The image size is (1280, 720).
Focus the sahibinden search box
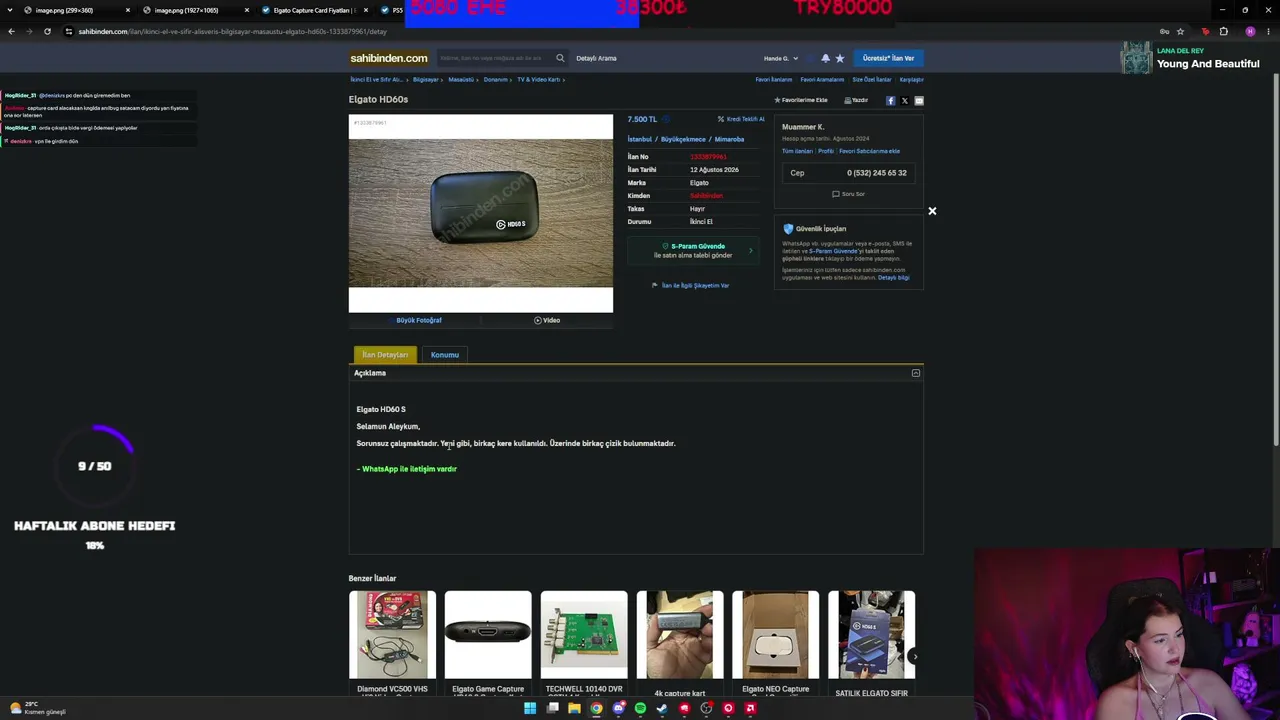pyautogui.click(x=495, y=58)
